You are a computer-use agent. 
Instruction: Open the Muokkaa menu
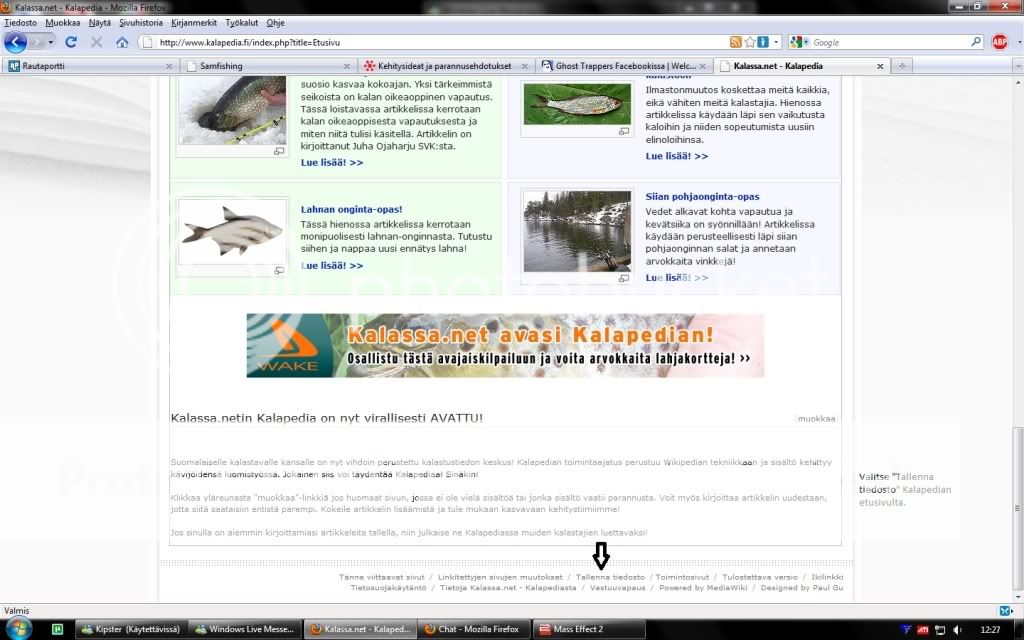pyautogui.click(x=63, y=22)
